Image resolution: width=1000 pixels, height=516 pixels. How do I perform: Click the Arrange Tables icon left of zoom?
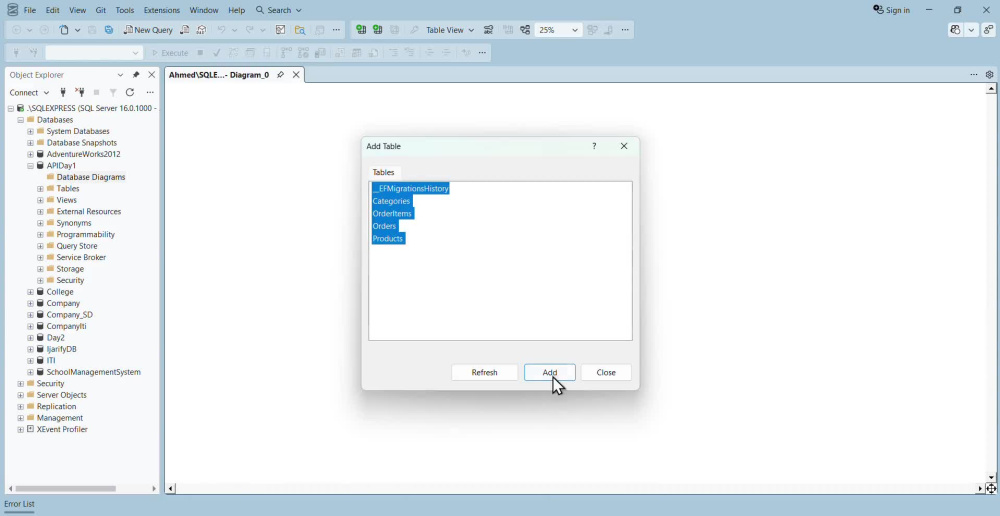pos(525,30)
